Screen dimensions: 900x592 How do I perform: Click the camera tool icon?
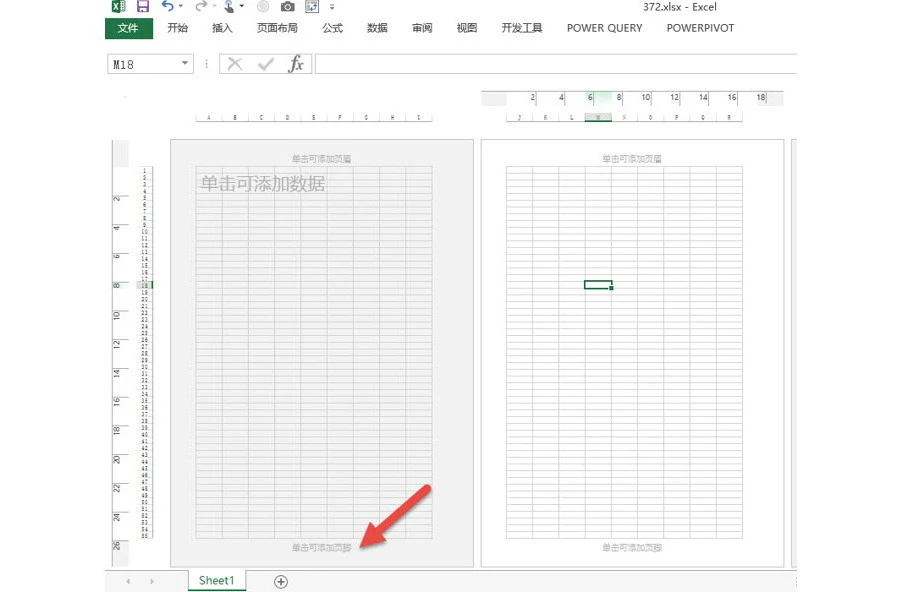(288, 6)
